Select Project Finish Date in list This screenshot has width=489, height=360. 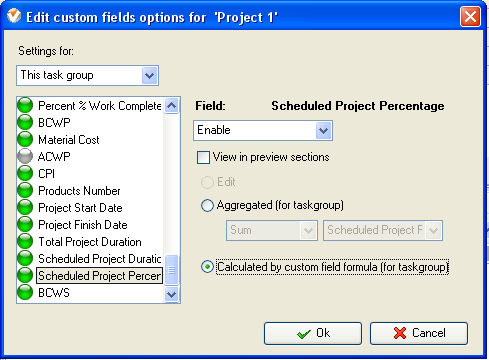click(83, 225)
